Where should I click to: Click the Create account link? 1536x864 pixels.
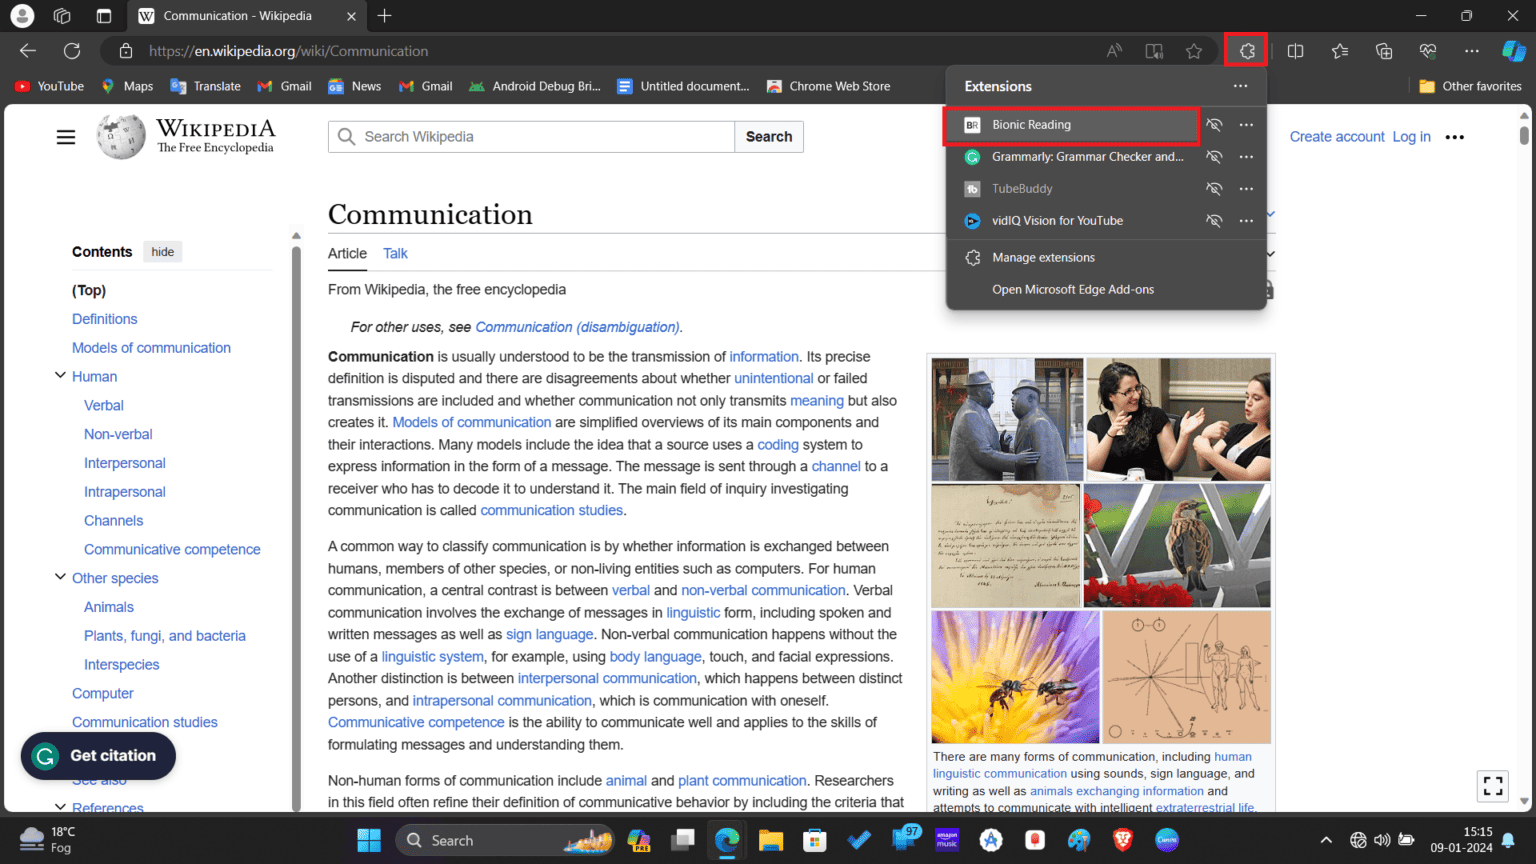tap(1337, 136)
